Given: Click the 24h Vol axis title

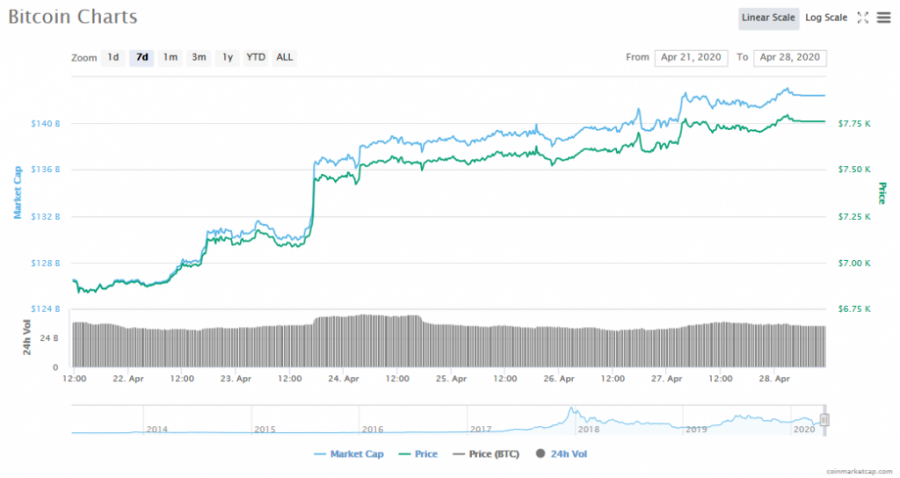Looking at the screenshot, I should click(x=26, y=337).
